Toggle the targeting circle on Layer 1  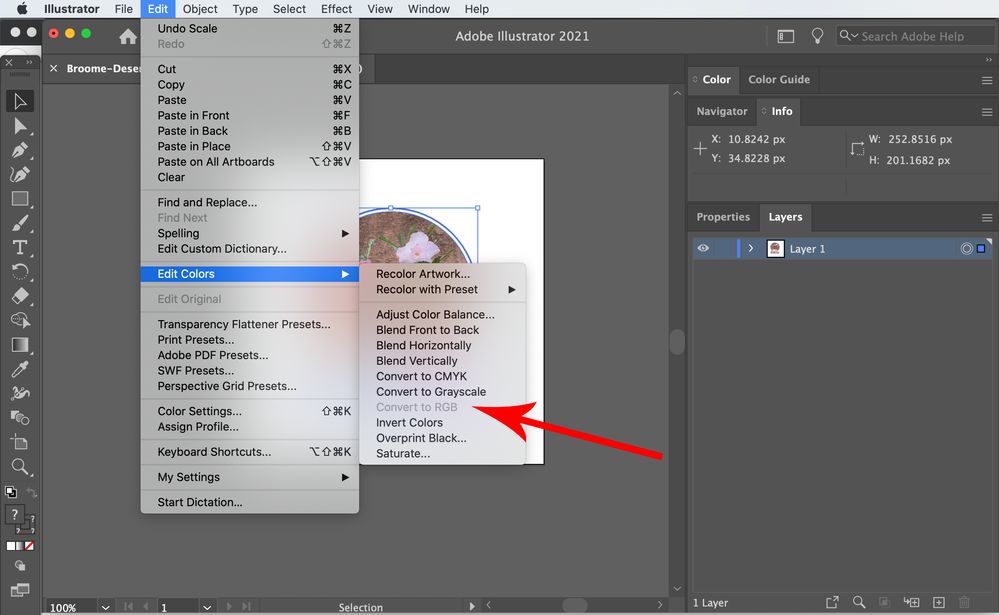click(x=966, y=248)
